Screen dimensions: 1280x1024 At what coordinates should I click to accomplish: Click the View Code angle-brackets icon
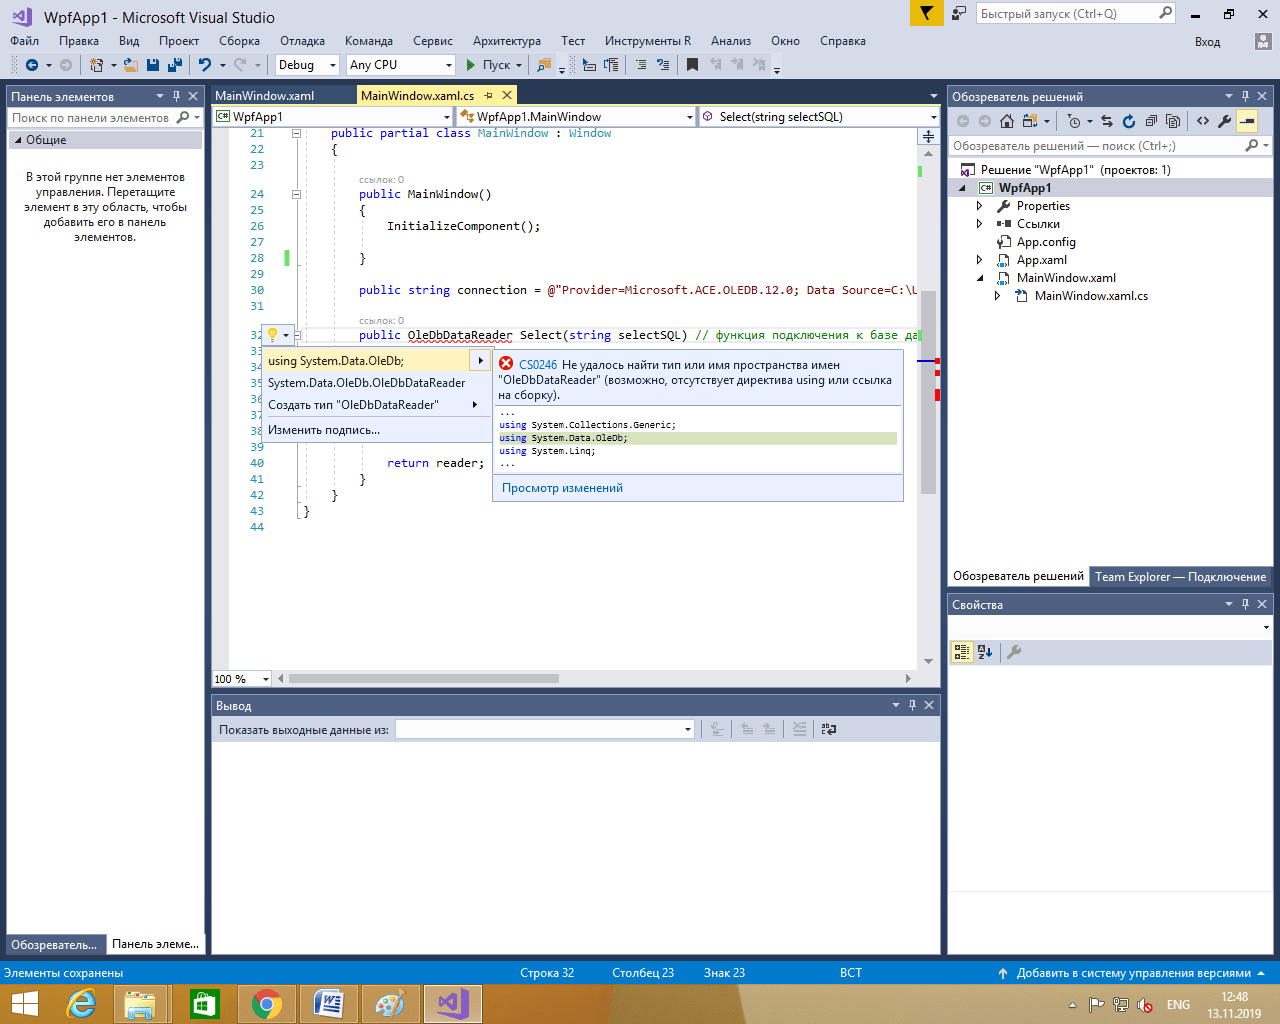pyautogui.click(x=1203, y=121)
